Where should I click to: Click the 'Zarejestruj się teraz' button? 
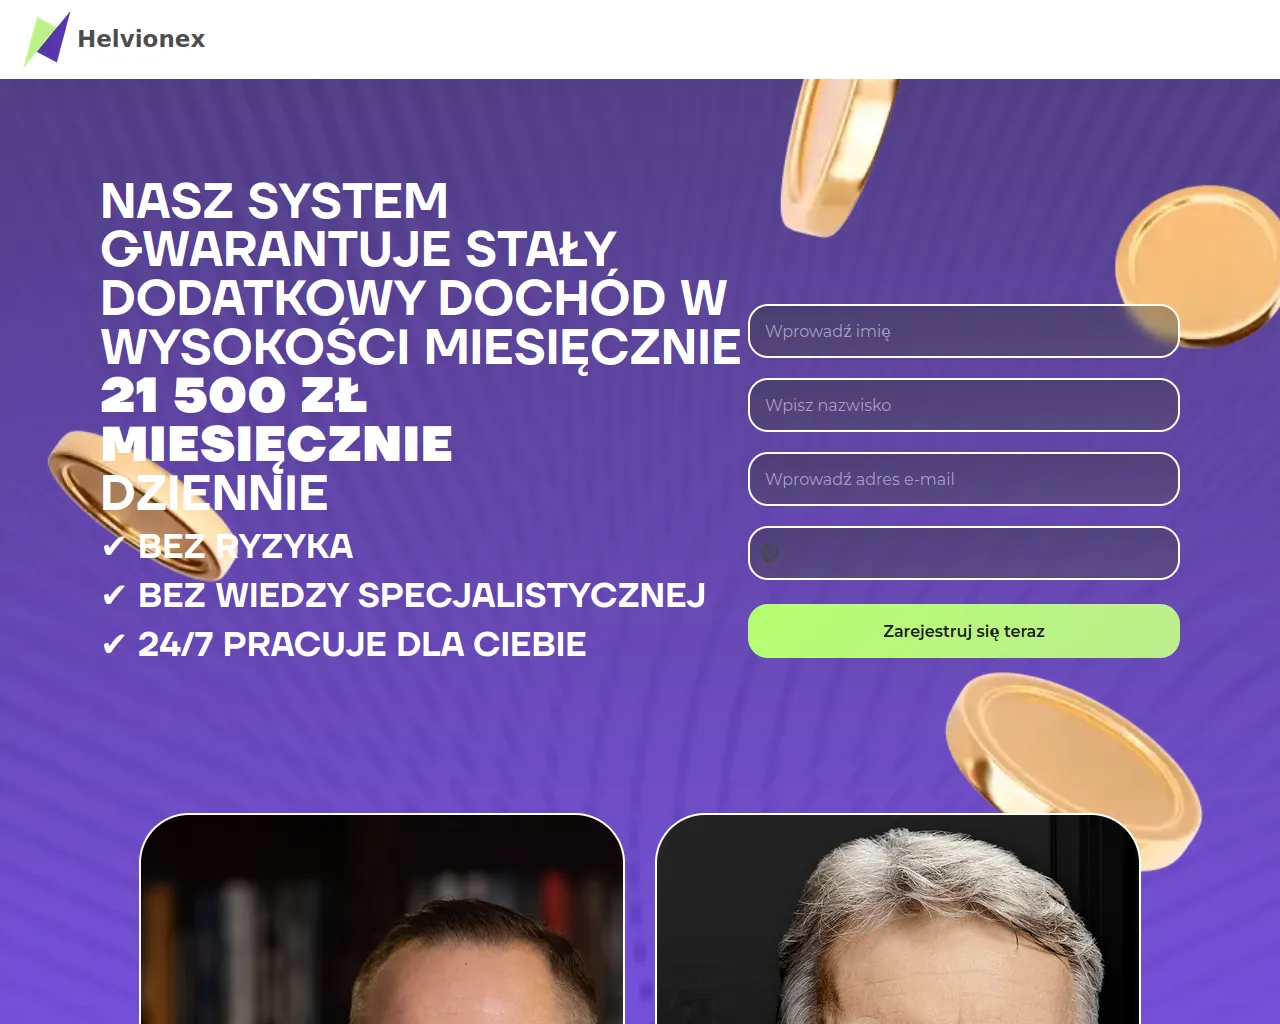pyautogui.click(x=964, y=631)
